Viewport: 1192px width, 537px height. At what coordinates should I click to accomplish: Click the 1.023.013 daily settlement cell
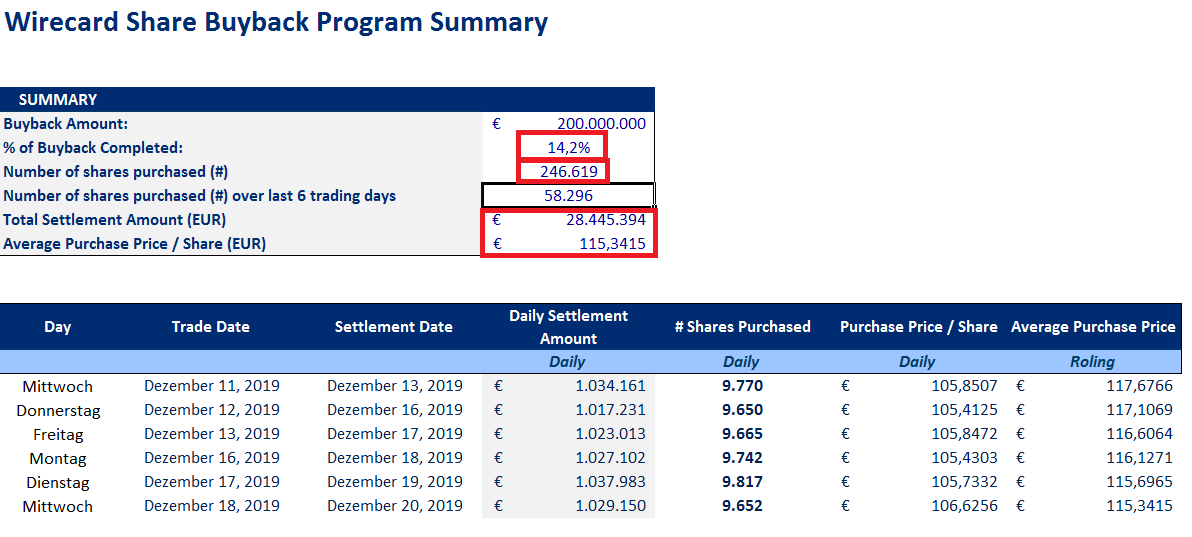[x=610, y=434]
